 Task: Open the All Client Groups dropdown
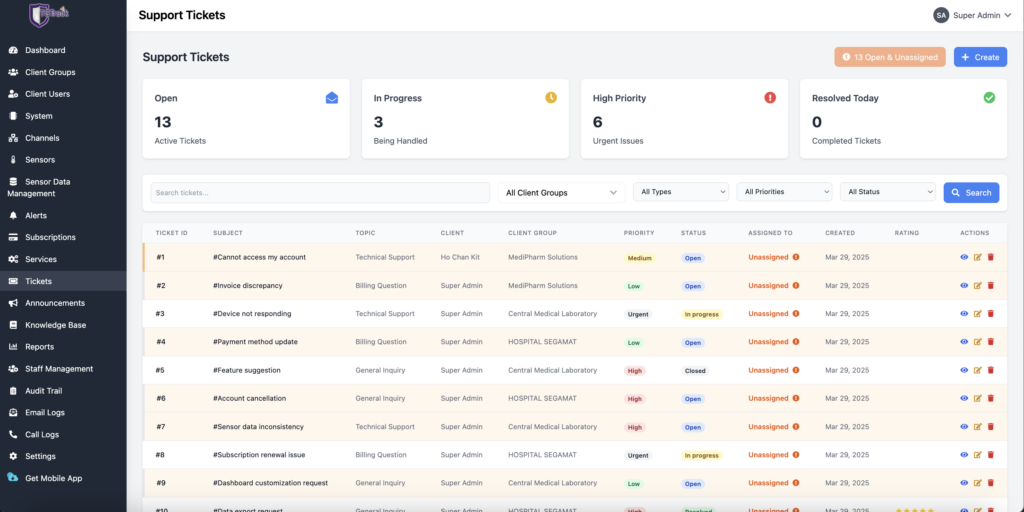(x=561, y=193)
